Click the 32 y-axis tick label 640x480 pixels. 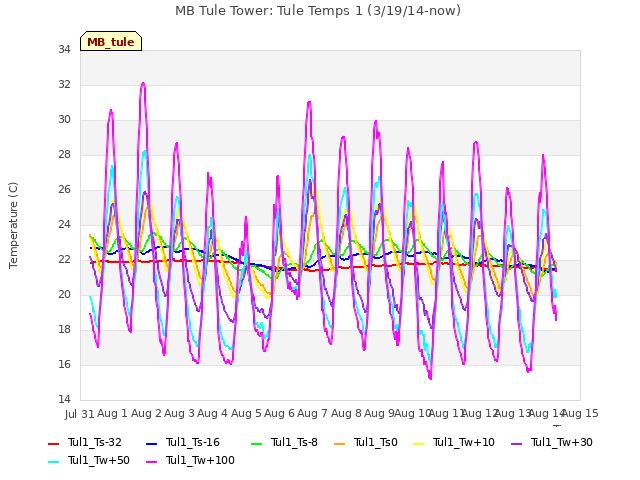coord(64,84)
